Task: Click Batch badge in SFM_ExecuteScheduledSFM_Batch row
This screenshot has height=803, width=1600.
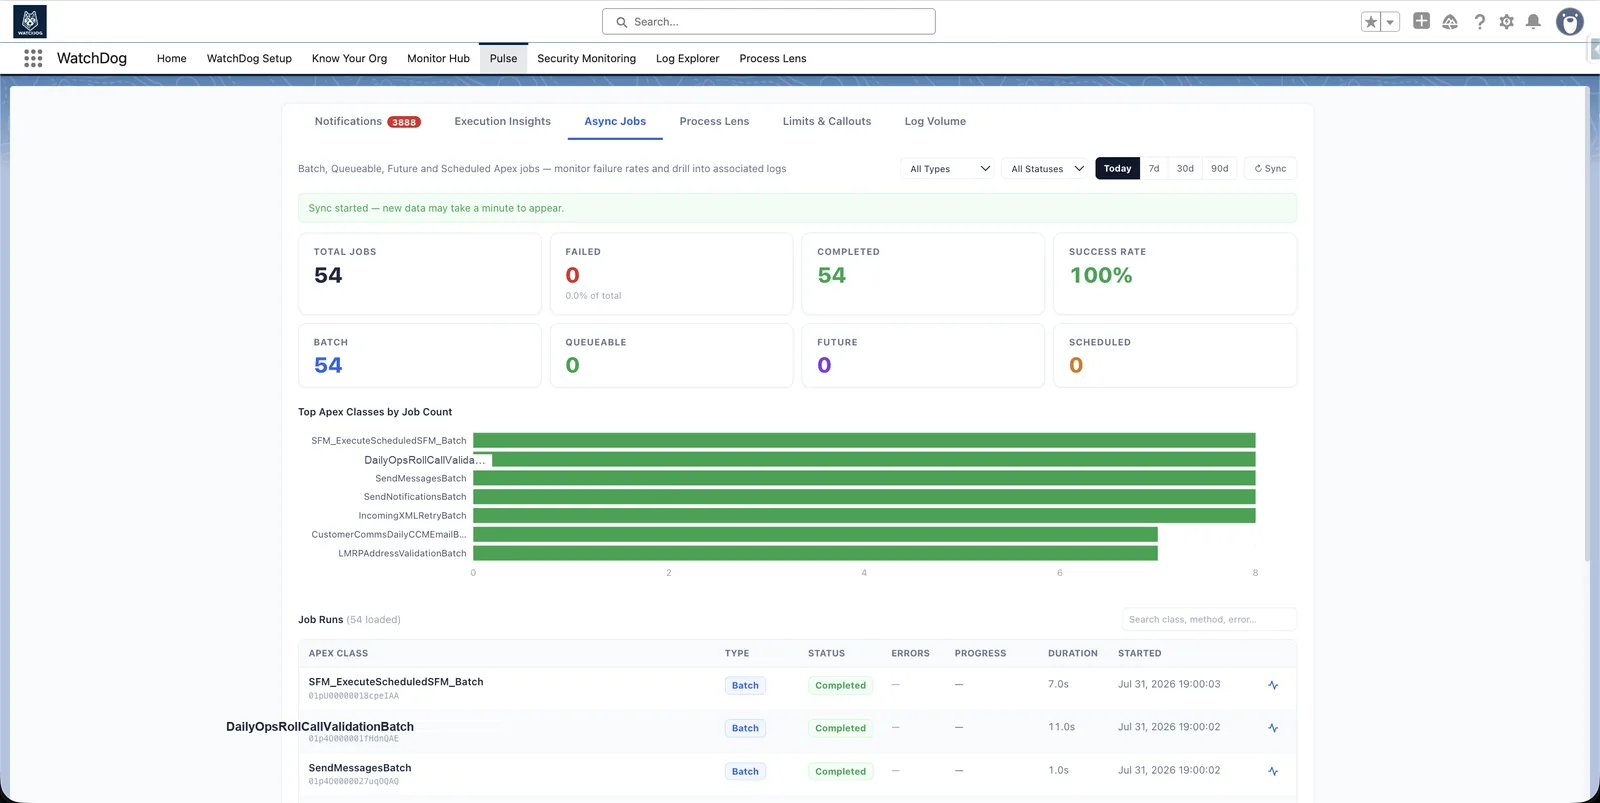Action: [x=745, y=685]
